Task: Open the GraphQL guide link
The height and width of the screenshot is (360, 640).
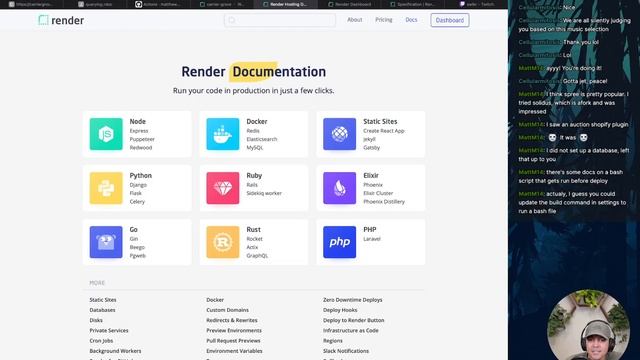Action: point(257,256)
